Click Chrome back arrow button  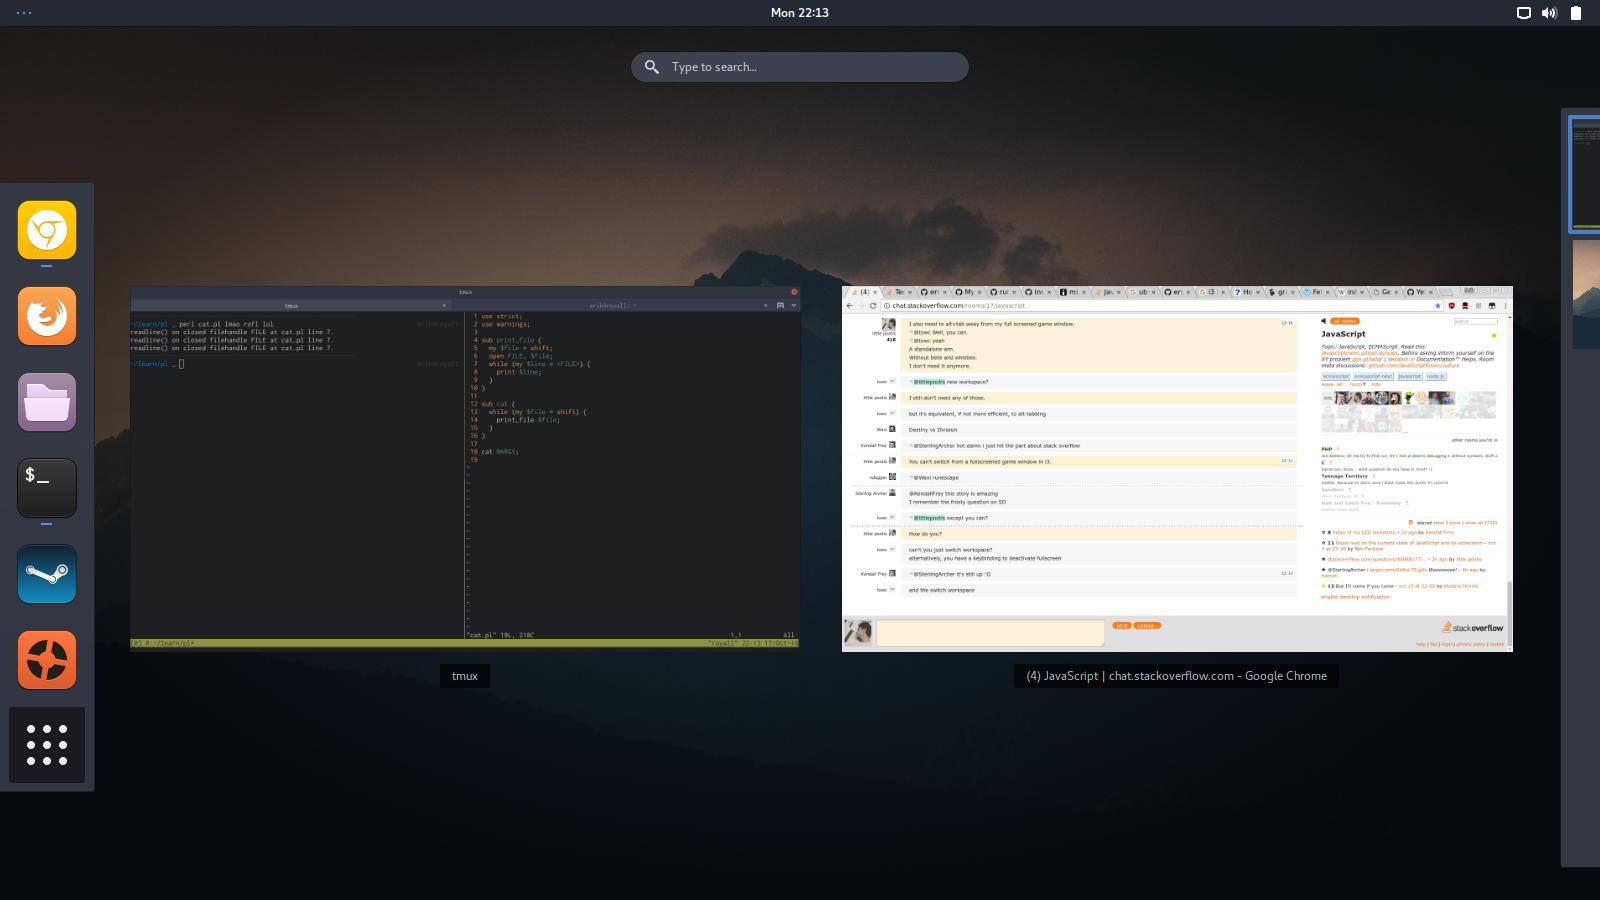click(850, 306)
